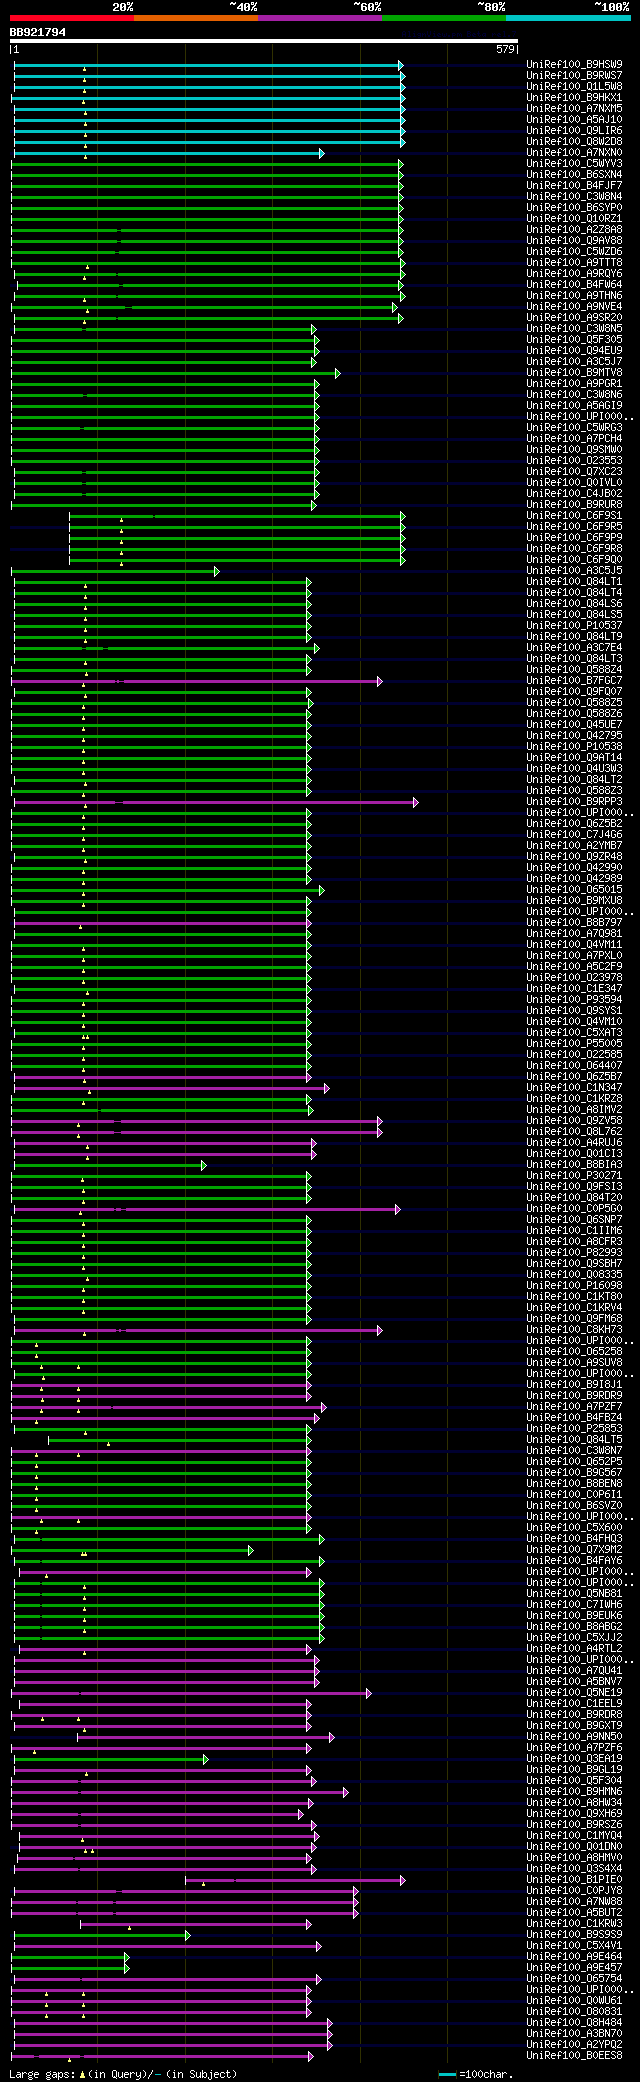Click the purple ~60% legend segment

pyautogui.click(x=320, y=18)
